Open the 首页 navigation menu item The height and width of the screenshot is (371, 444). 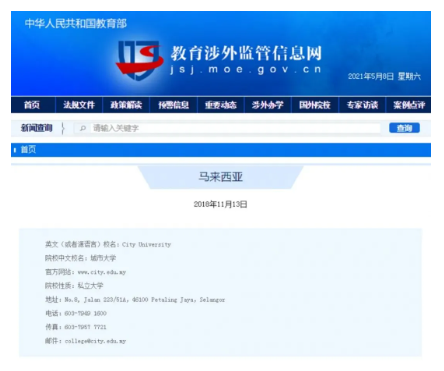tap(32, 105)
